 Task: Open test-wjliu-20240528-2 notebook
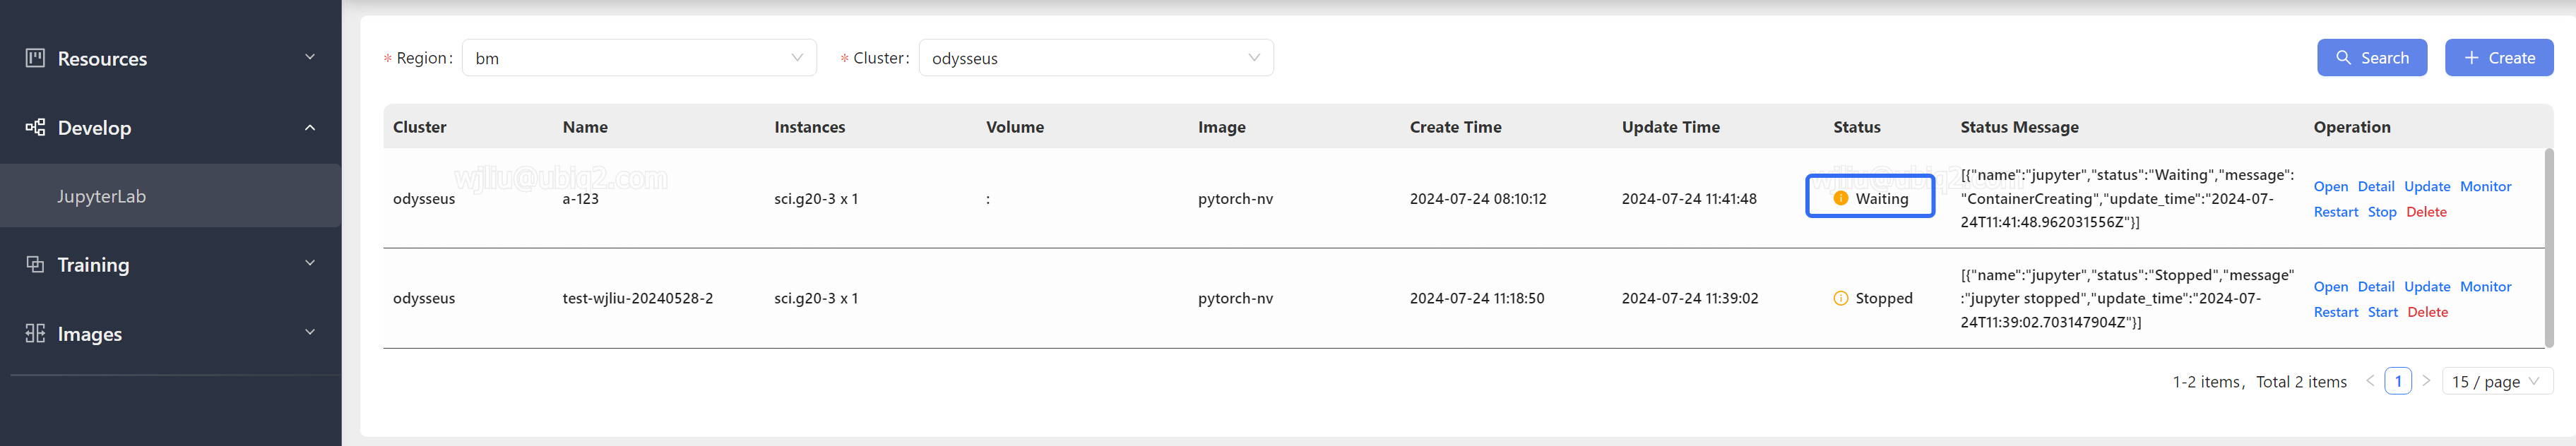2330,287
